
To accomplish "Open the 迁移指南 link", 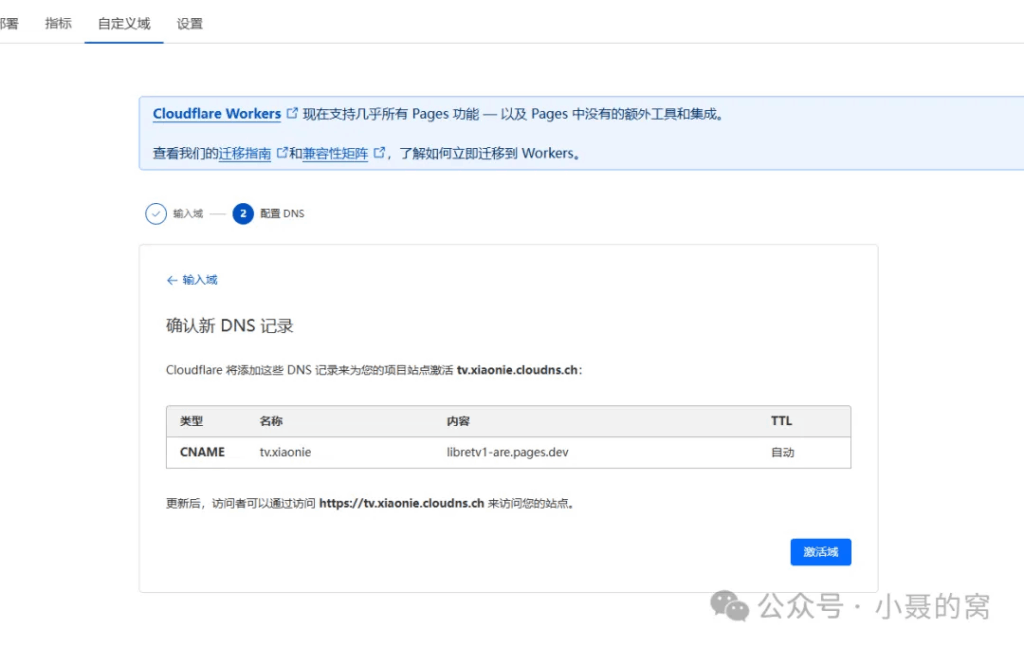I will click(244, 154).
